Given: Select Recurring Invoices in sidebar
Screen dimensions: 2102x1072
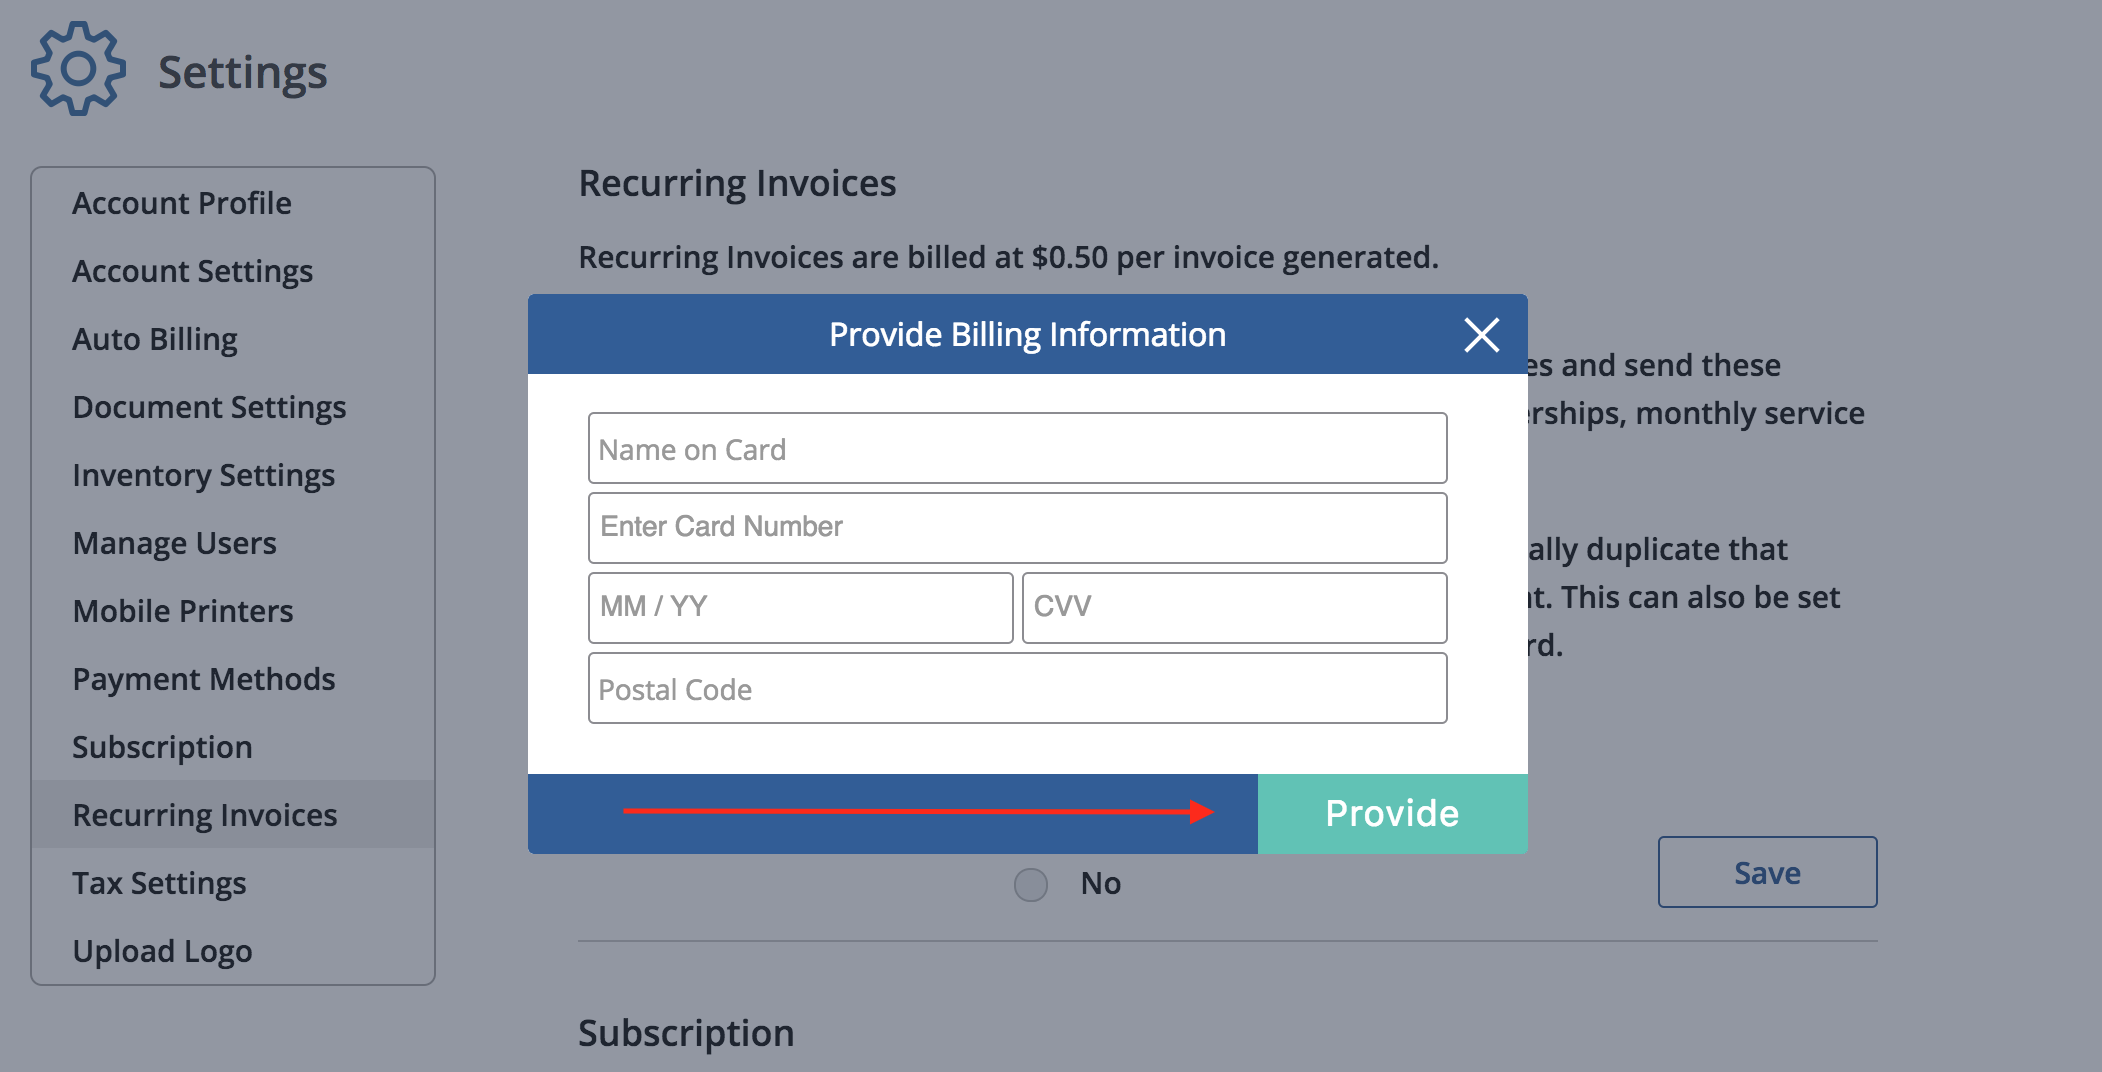Looking at the screenshot, I should [204, 815].
